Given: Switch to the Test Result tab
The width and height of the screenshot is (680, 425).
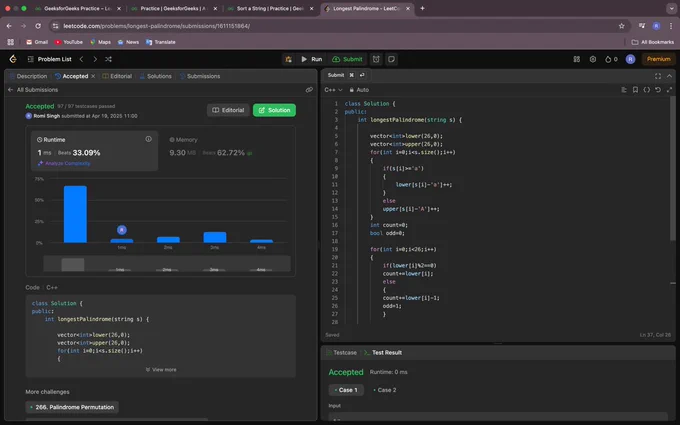Looking at the screenshot, I should click(382, 353).
